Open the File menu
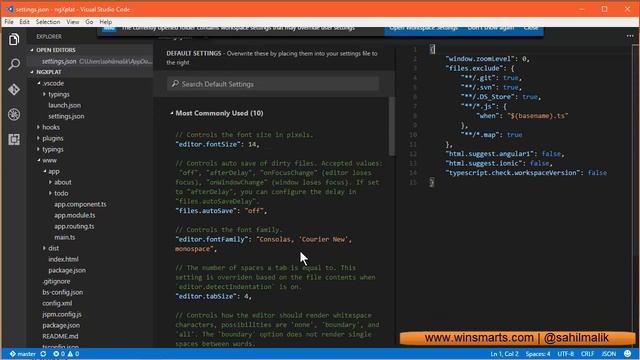The height and width of the screenshot is (360, 640). [9, 22]
